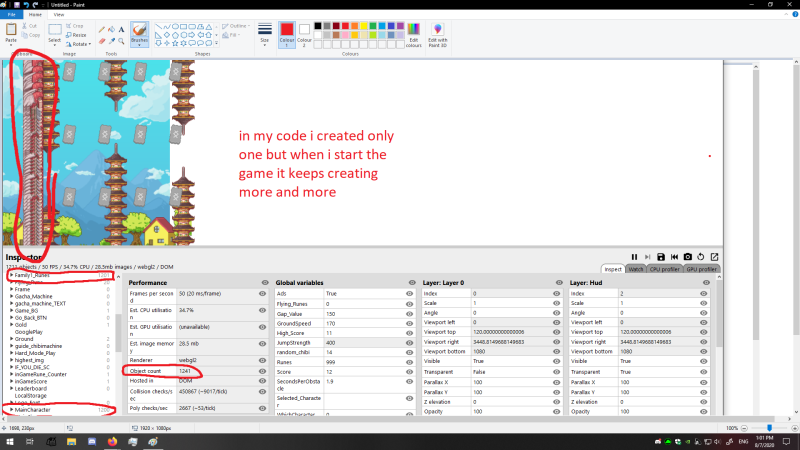Open the Brushes dropdown

click(x=139, y=43)
